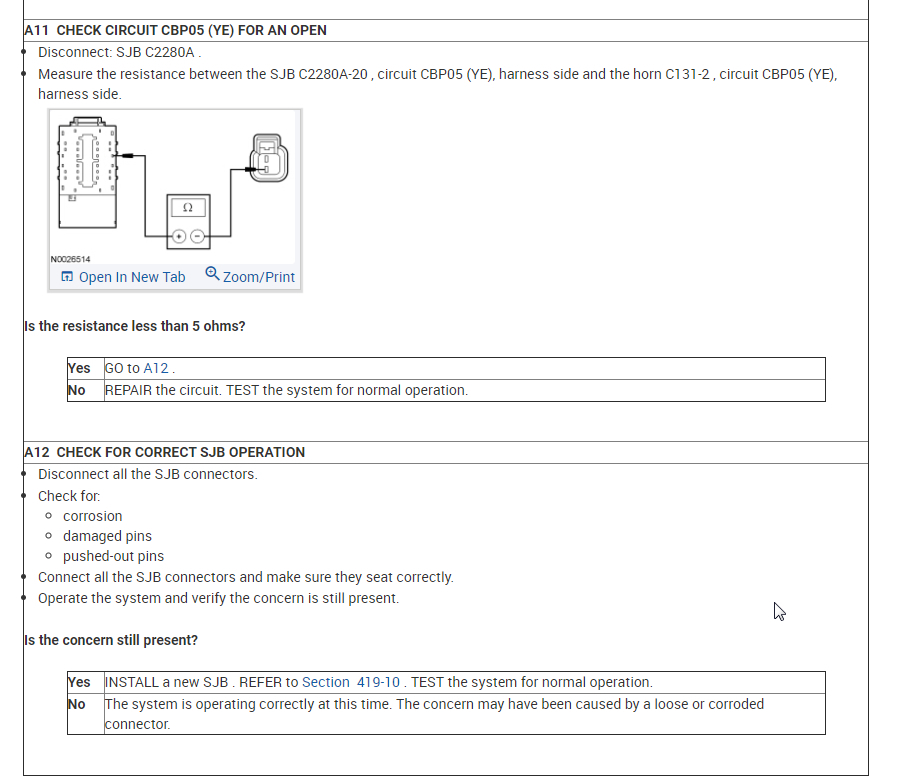Image resolution: width=904 pixels, height=776 pixels.
Task: Click the meter's negative terminal in the diagram
Action: [197, 237]
